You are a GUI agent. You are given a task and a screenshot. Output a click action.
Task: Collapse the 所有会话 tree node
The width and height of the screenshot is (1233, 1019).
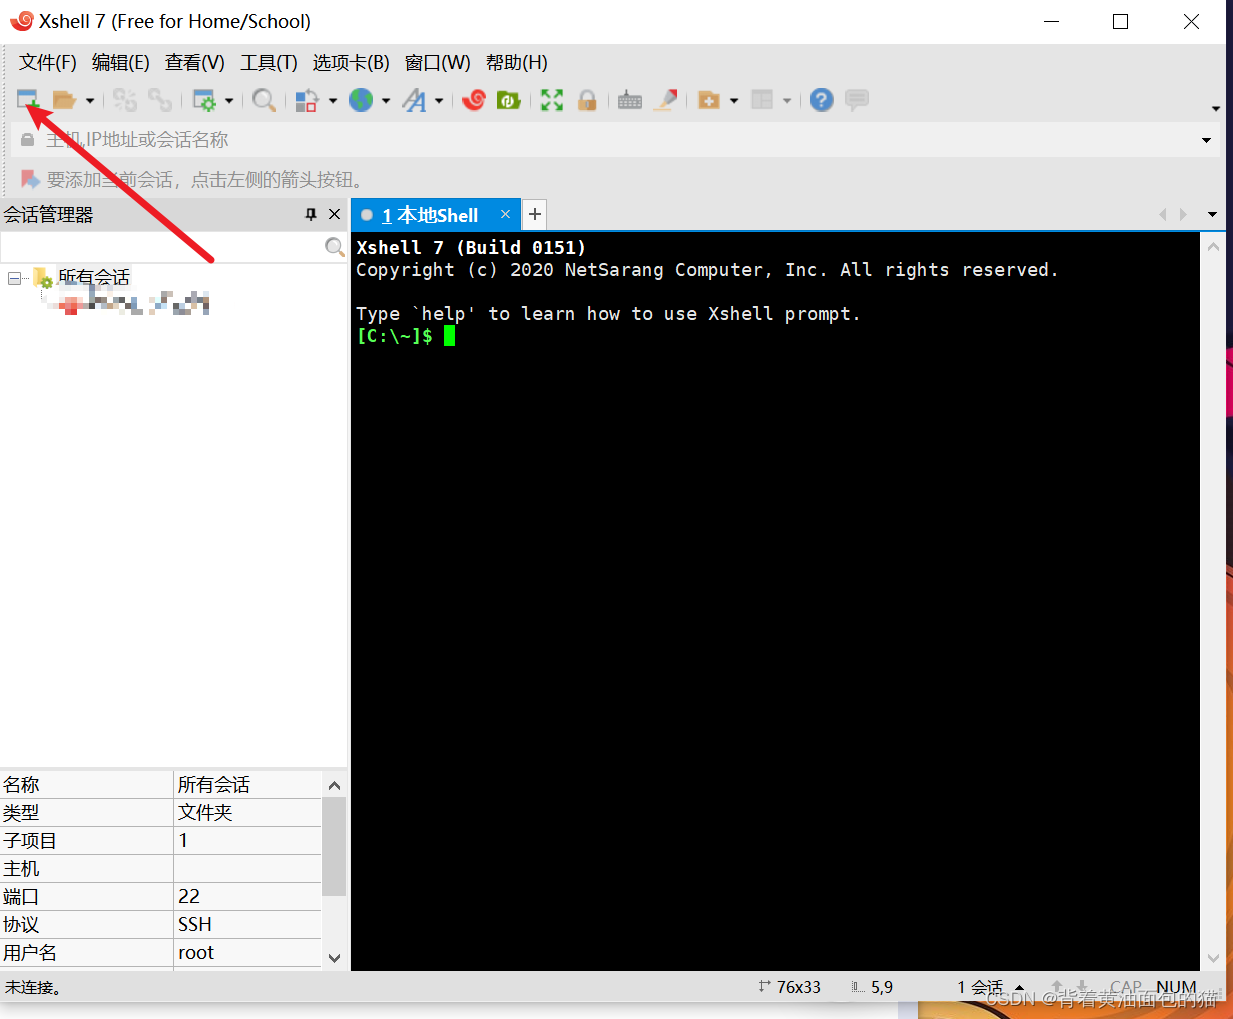click(x=14, y=278)
